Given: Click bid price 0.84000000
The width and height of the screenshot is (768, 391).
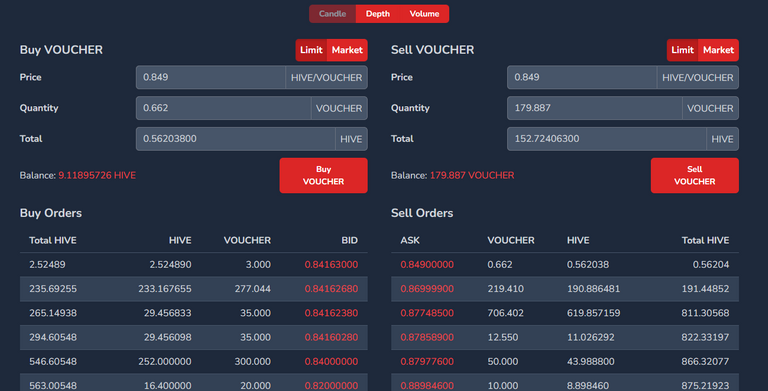Looking at the screenshot, I should (x=331, y=362).
